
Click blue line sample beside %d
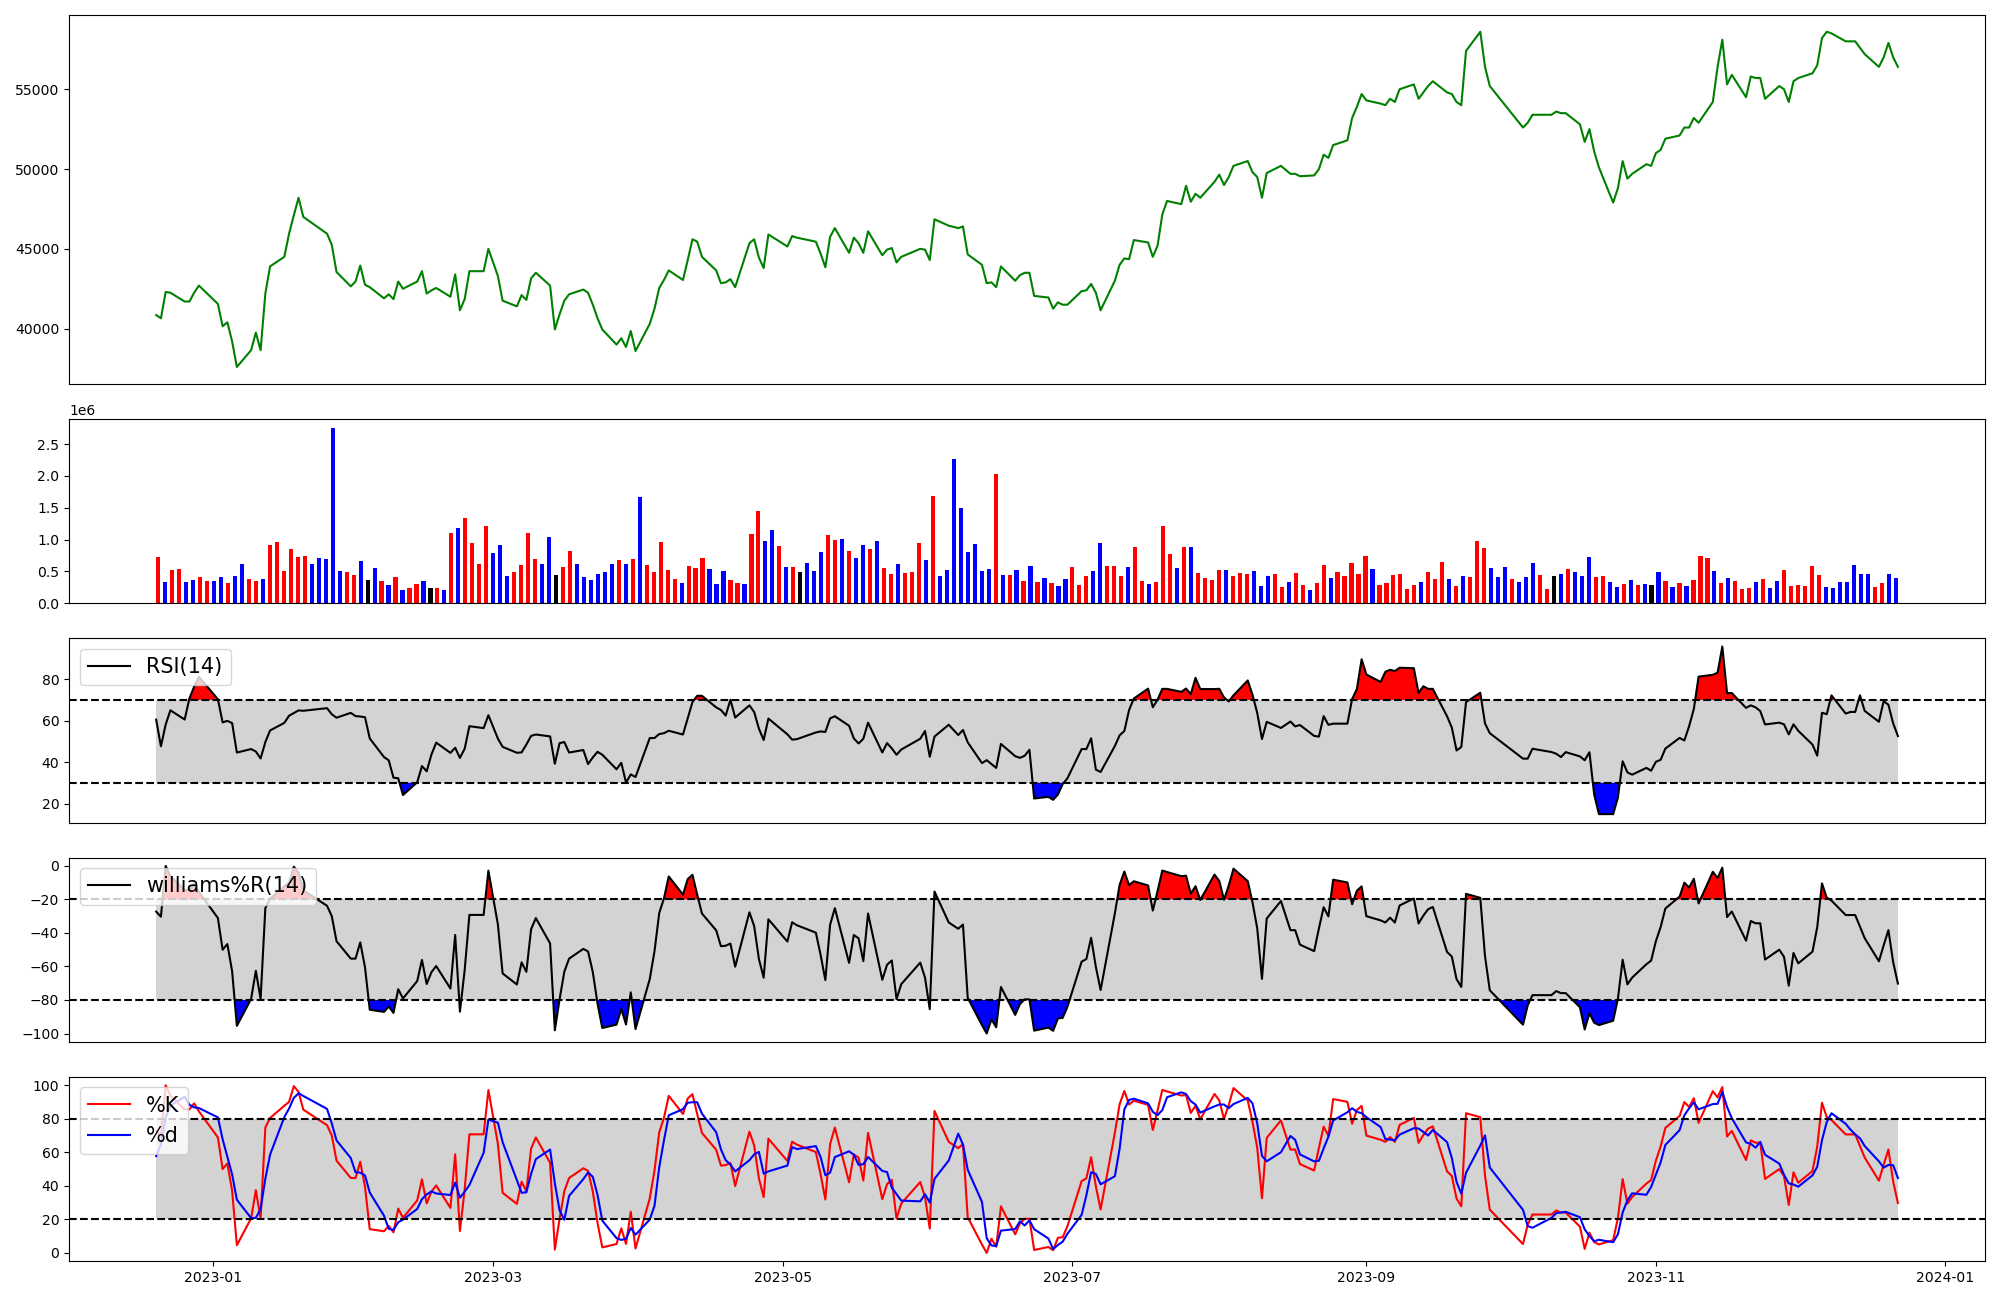[109, 1134]
